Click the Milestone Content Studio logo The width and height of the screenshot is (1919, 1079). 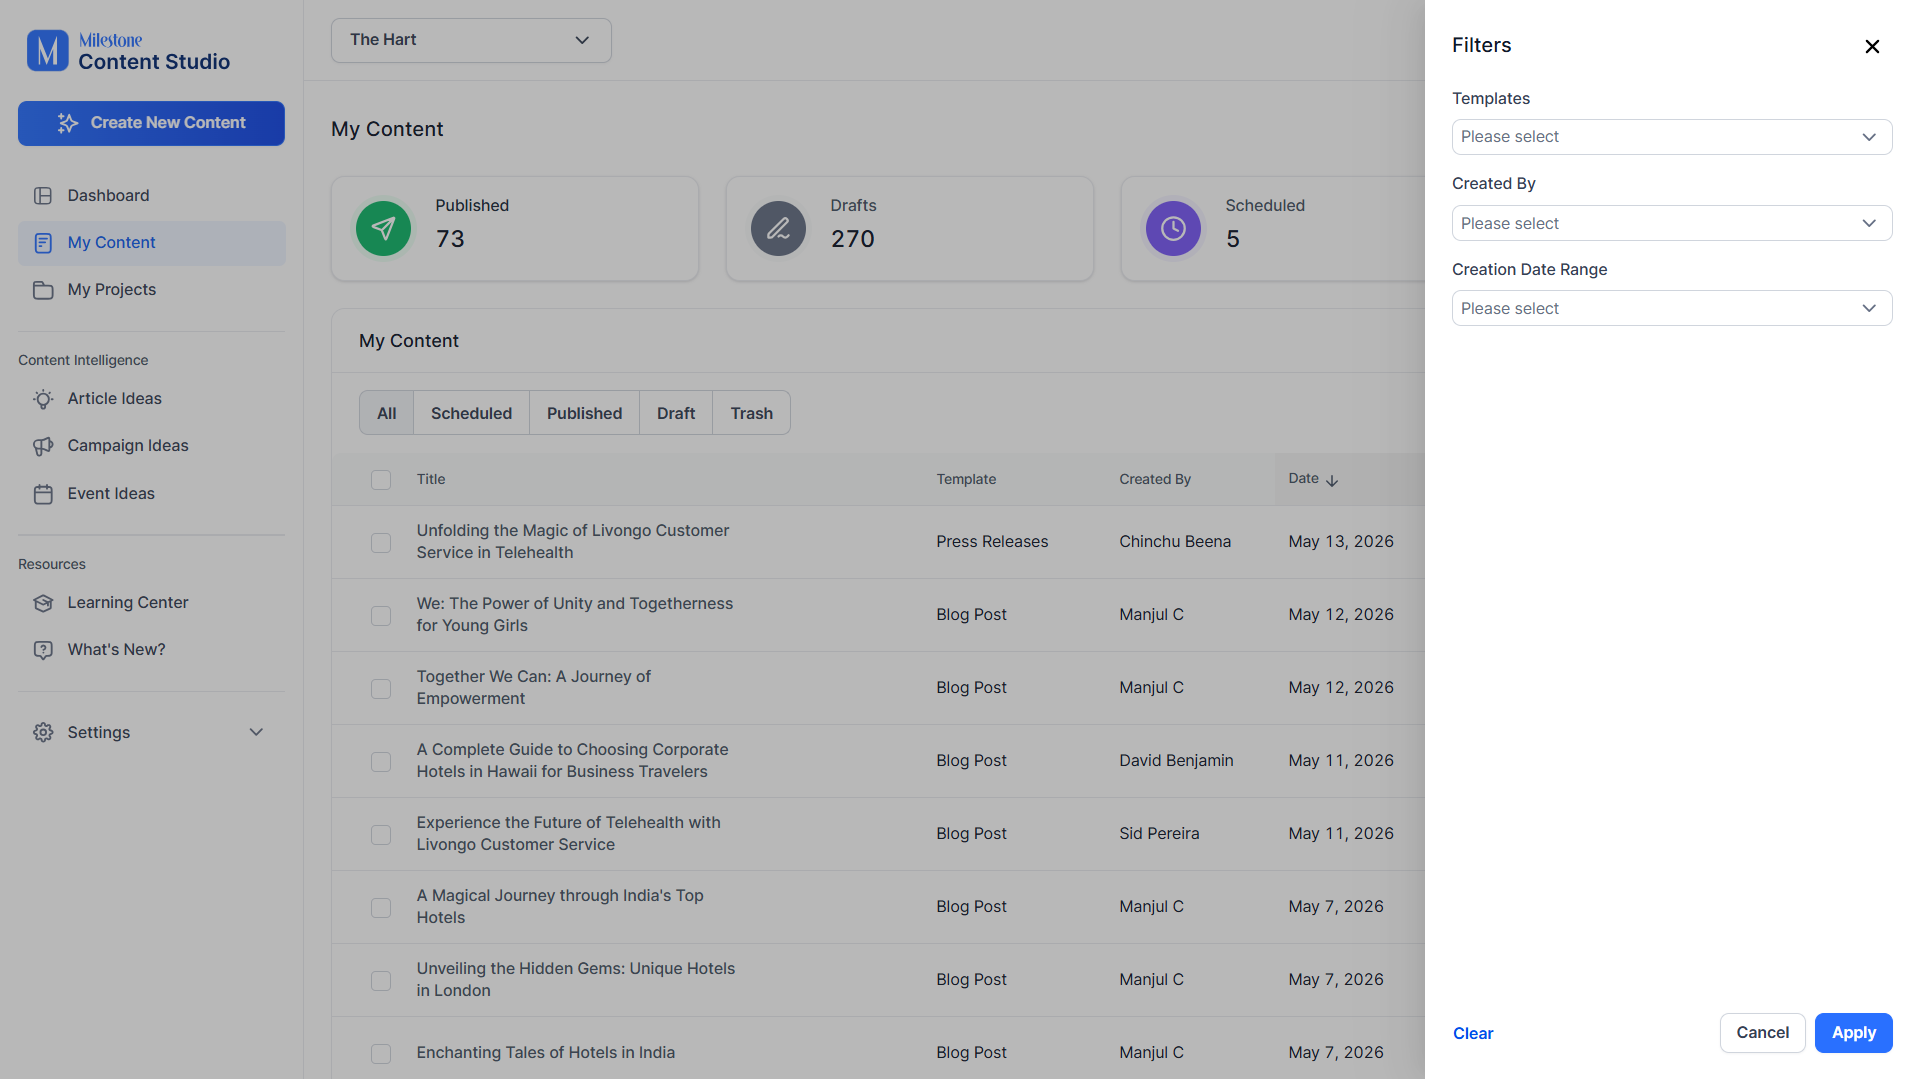coord(128,51)
